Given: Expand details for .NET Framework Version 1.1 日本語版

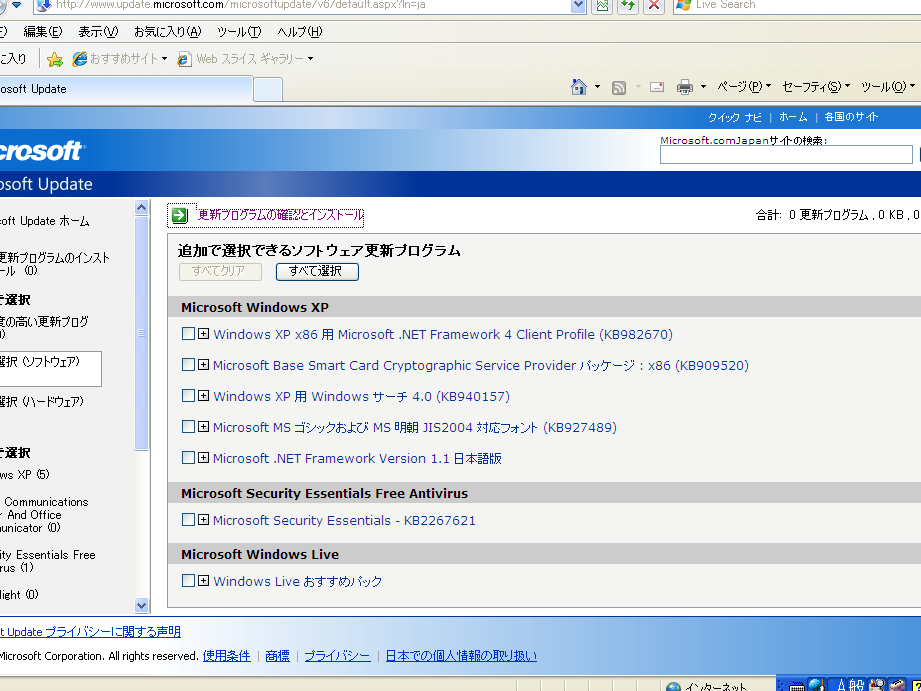Looking at the screenshot, I should (203, 457).
